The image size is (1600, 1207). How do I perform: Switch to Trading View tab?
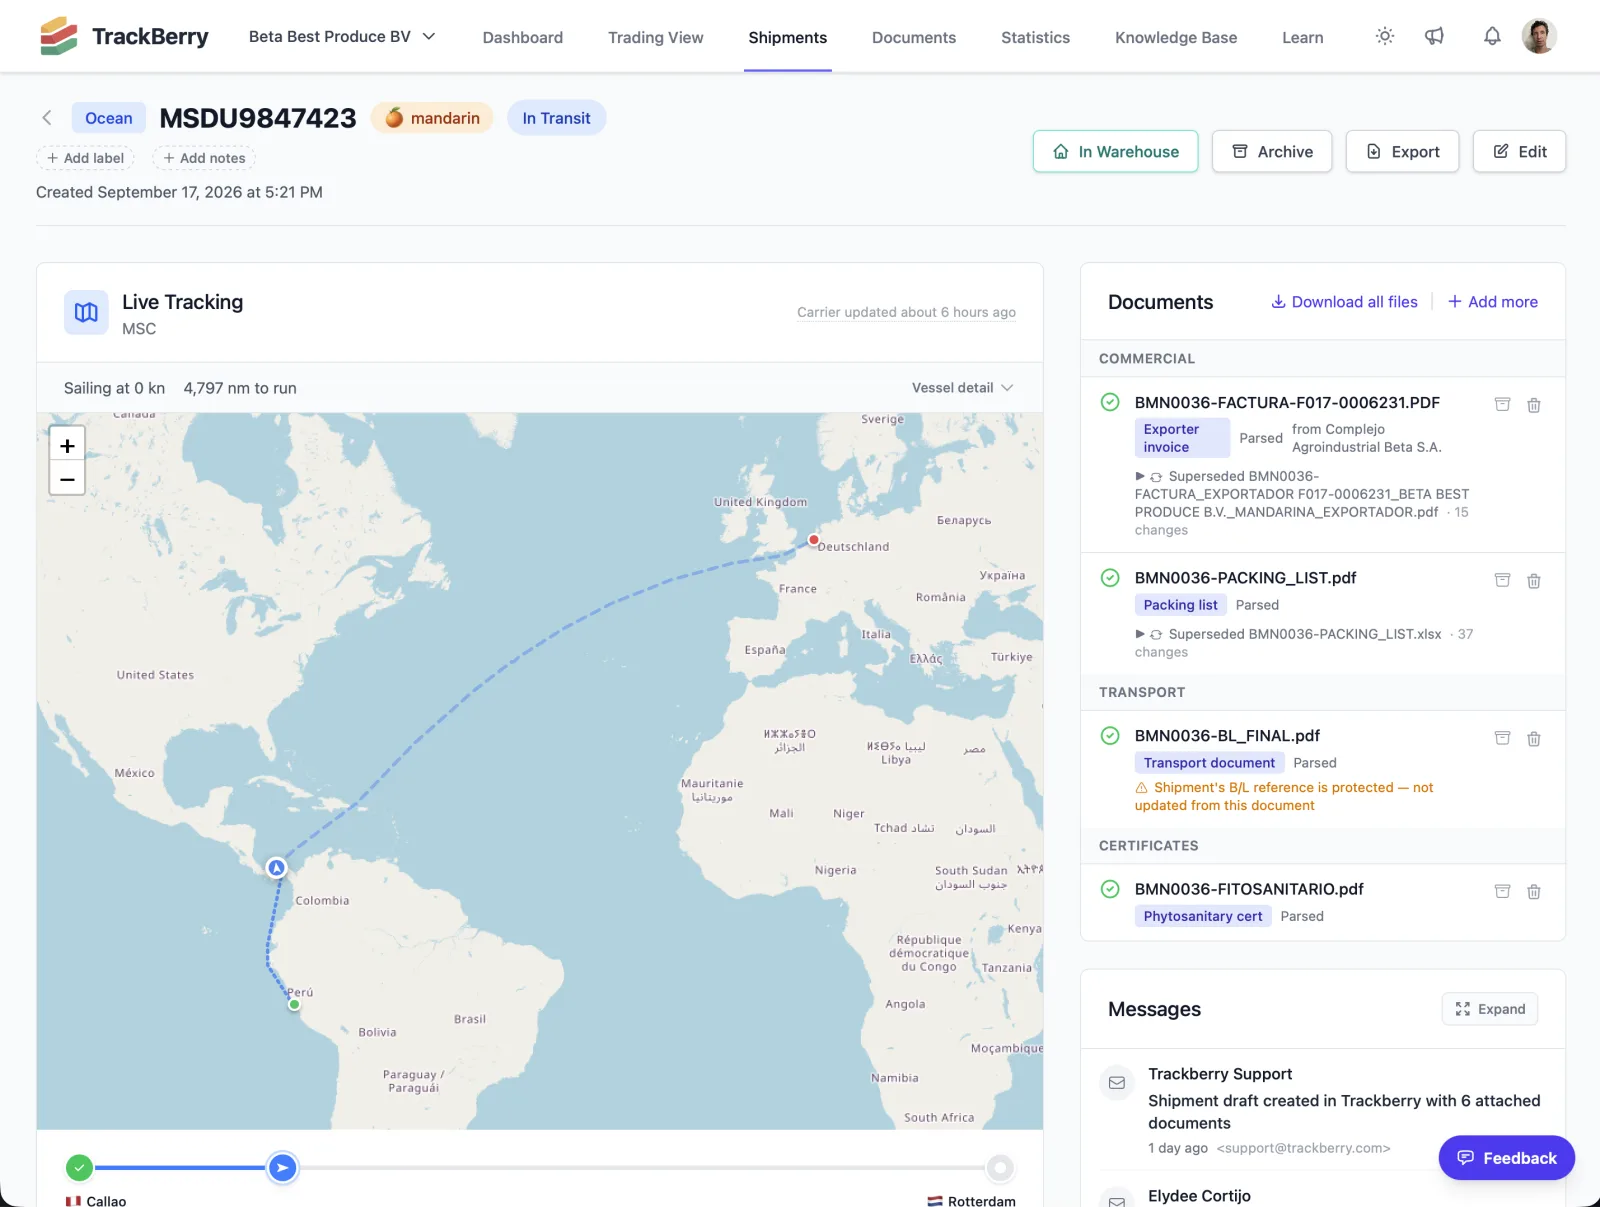[656, 37]
